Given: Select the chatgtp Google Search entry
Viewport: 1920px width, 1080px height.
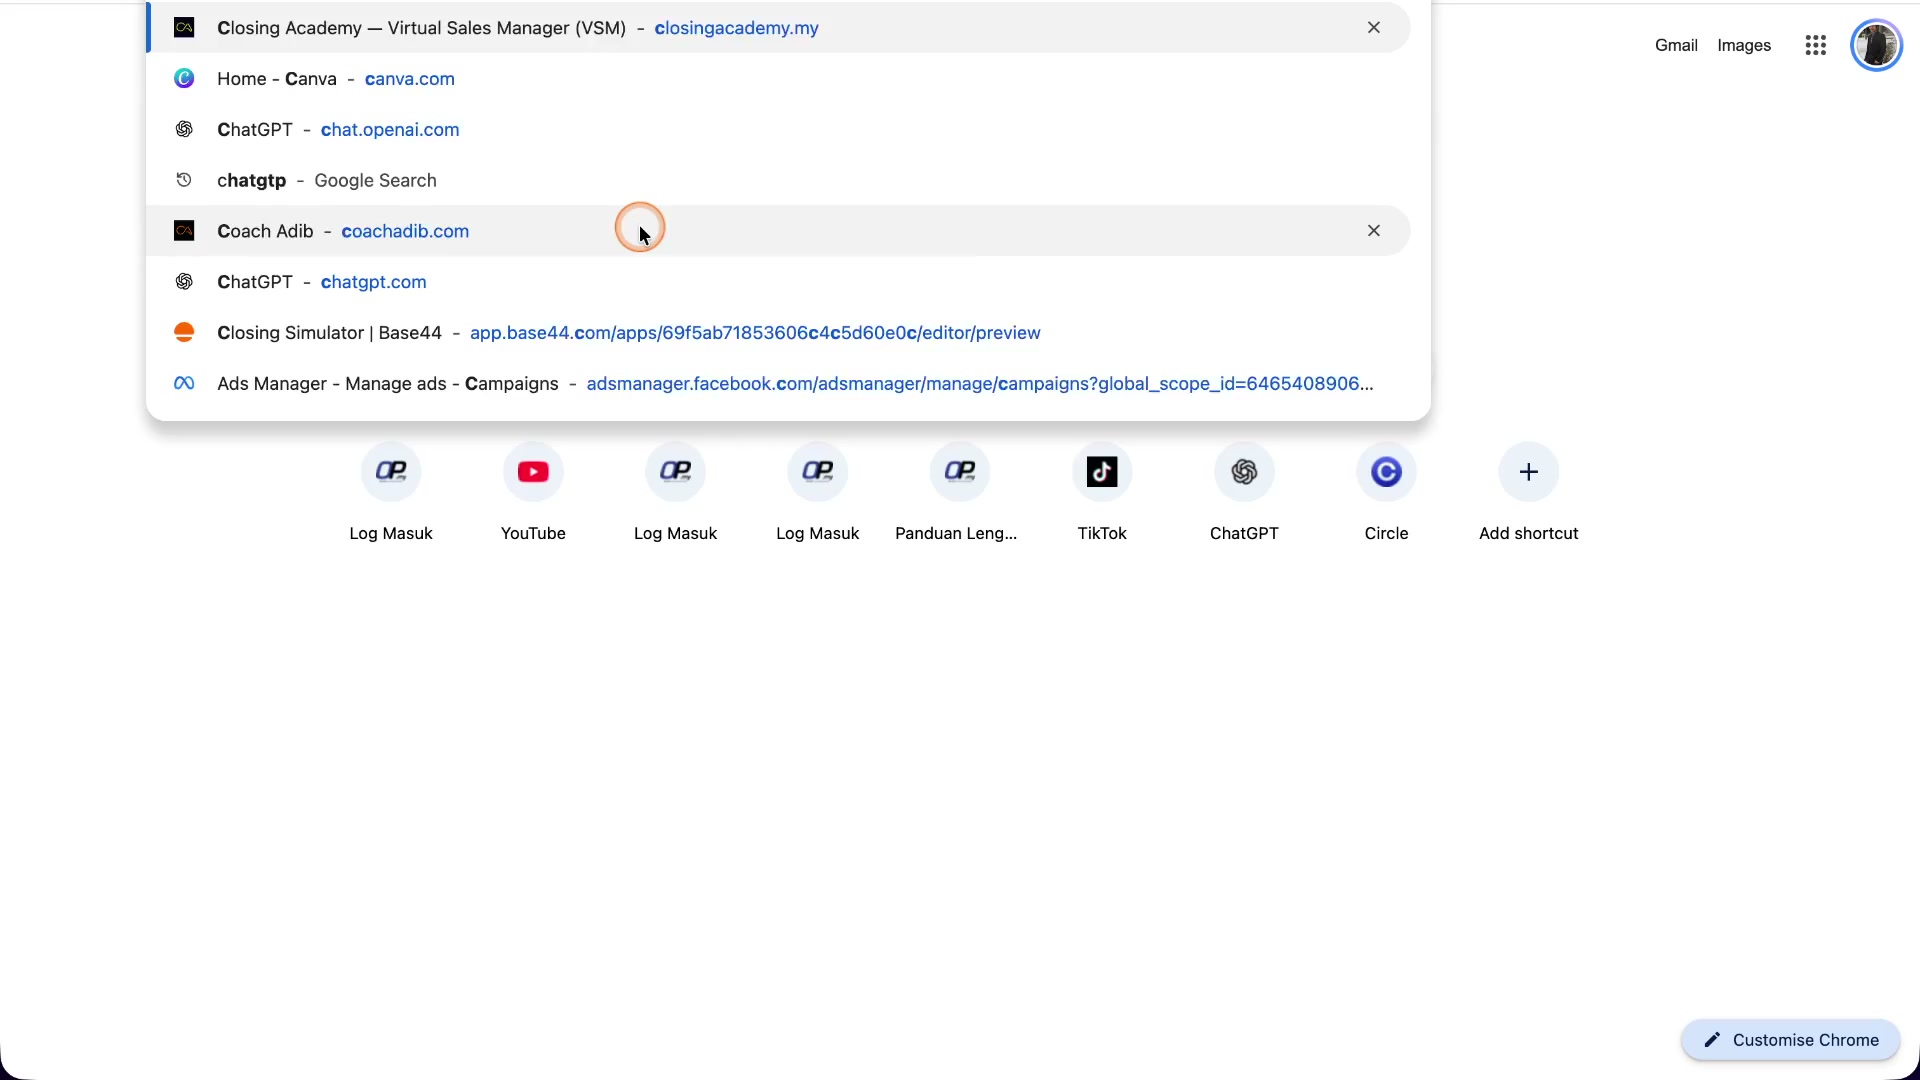Looking at the screenshot, I should 778,181.
